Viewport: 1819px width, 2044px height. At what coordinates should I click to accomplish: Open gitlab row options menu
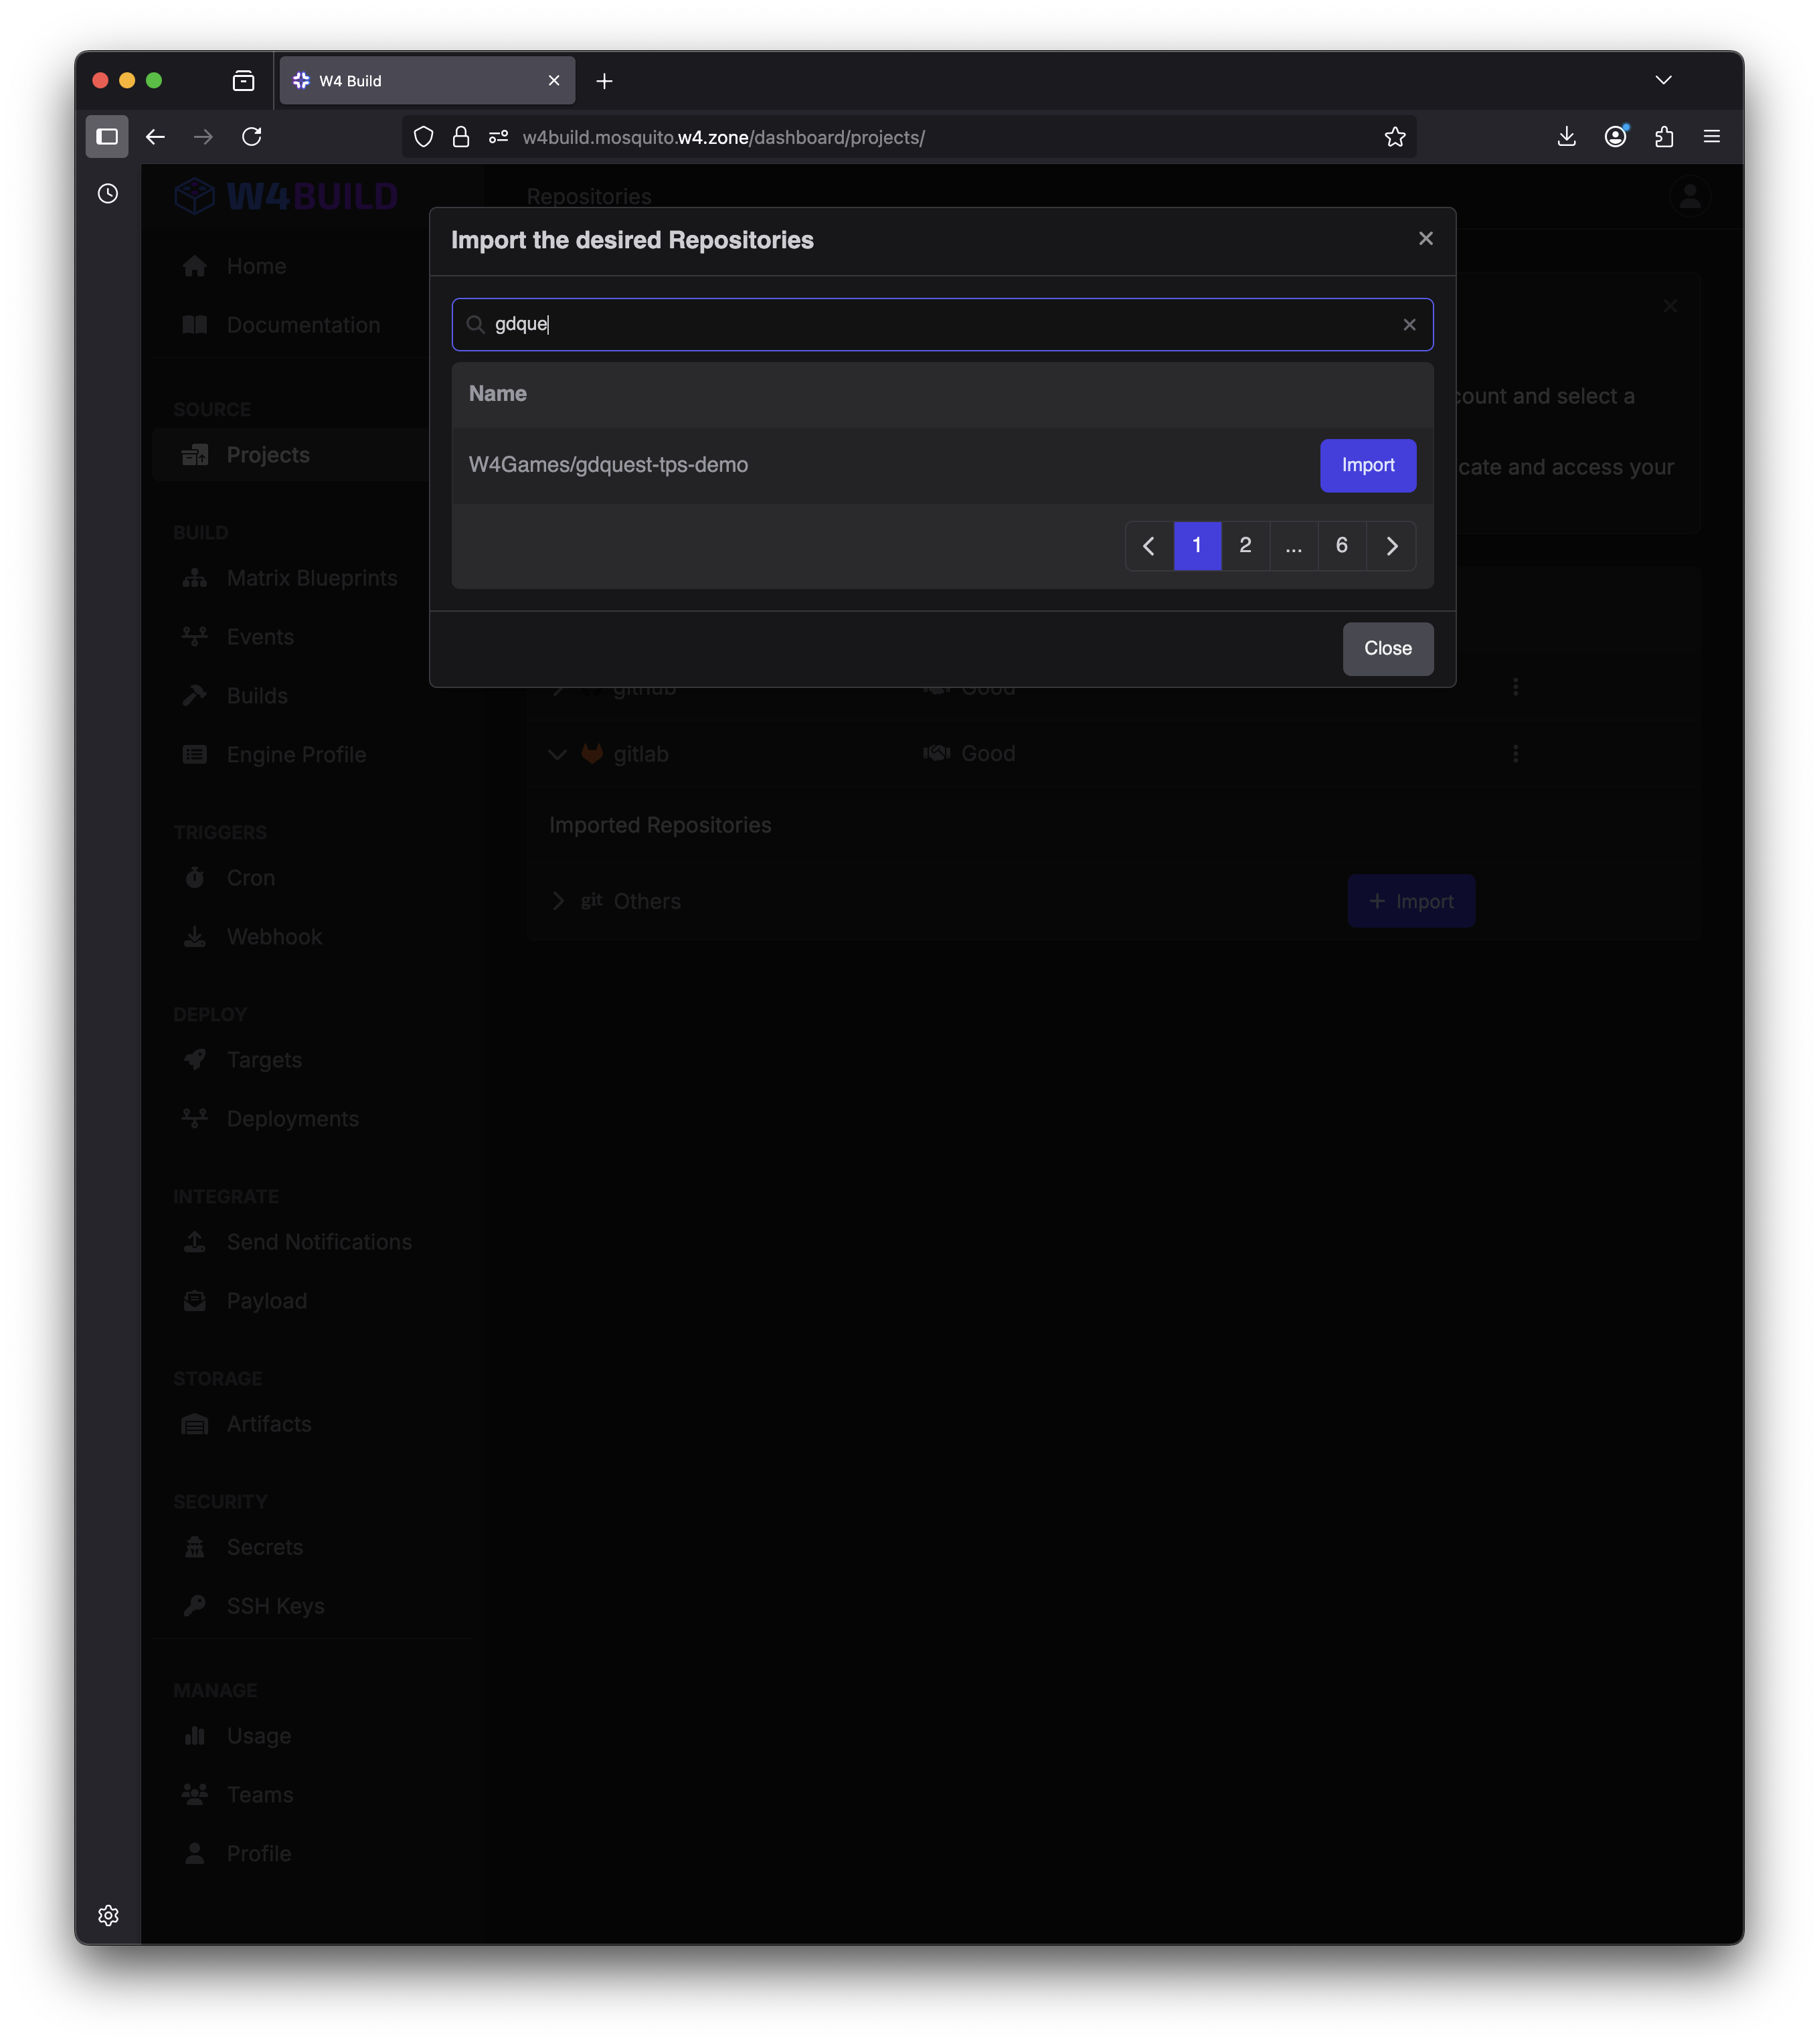pyautogui.click(x=1515, y=754)
